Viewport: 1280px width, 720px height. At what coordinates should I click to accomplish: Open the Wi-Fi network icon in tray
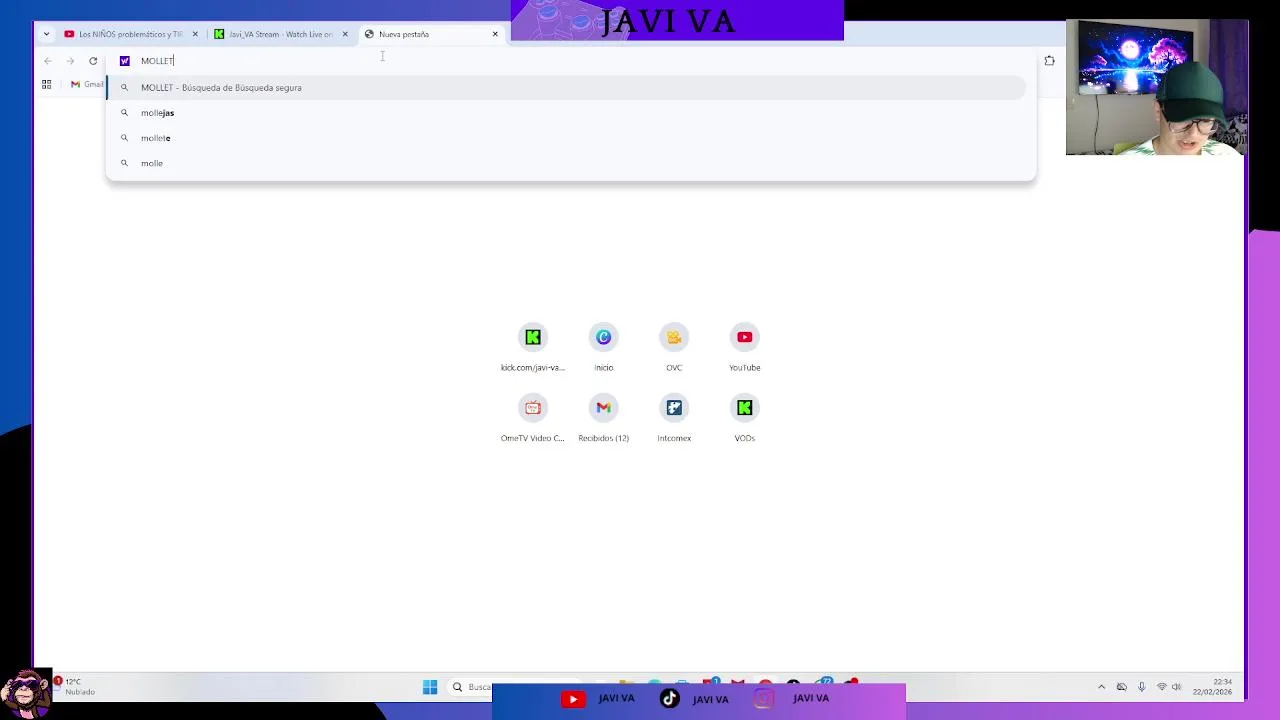(1161, 687)
